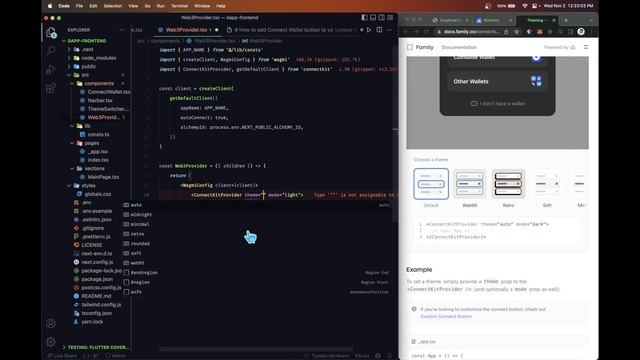The image size is (640, 360).
Task: Open Run and Debug view
Action: 51,69
